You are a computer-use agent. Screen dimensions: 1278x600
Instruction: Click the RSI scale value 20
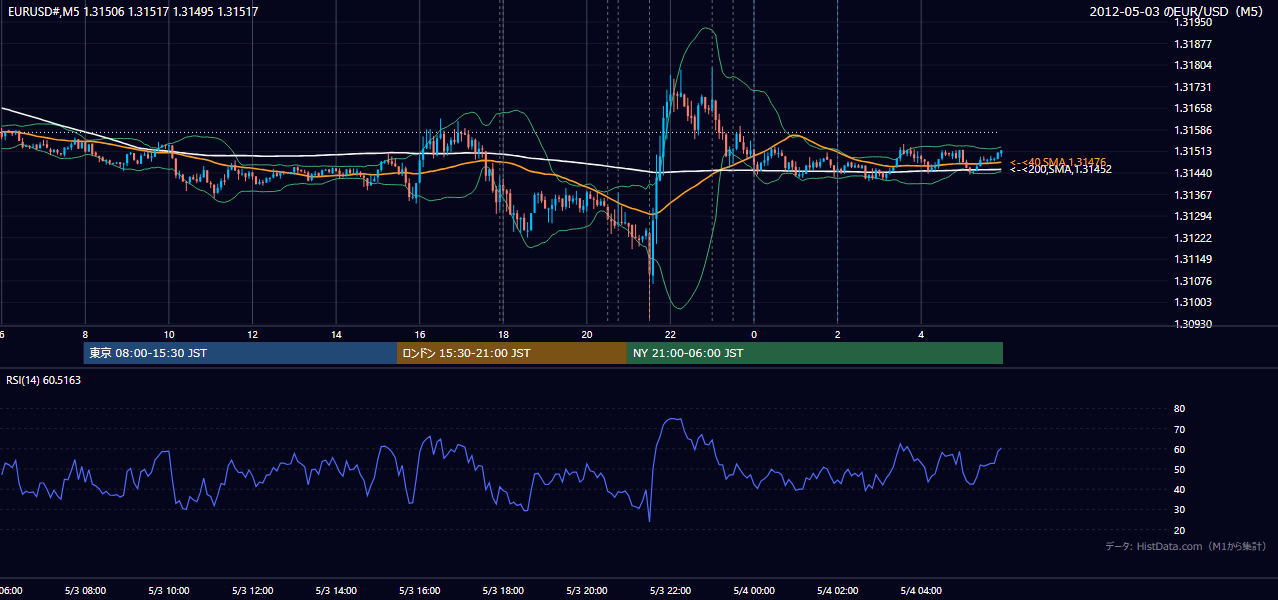[1179, 531]
